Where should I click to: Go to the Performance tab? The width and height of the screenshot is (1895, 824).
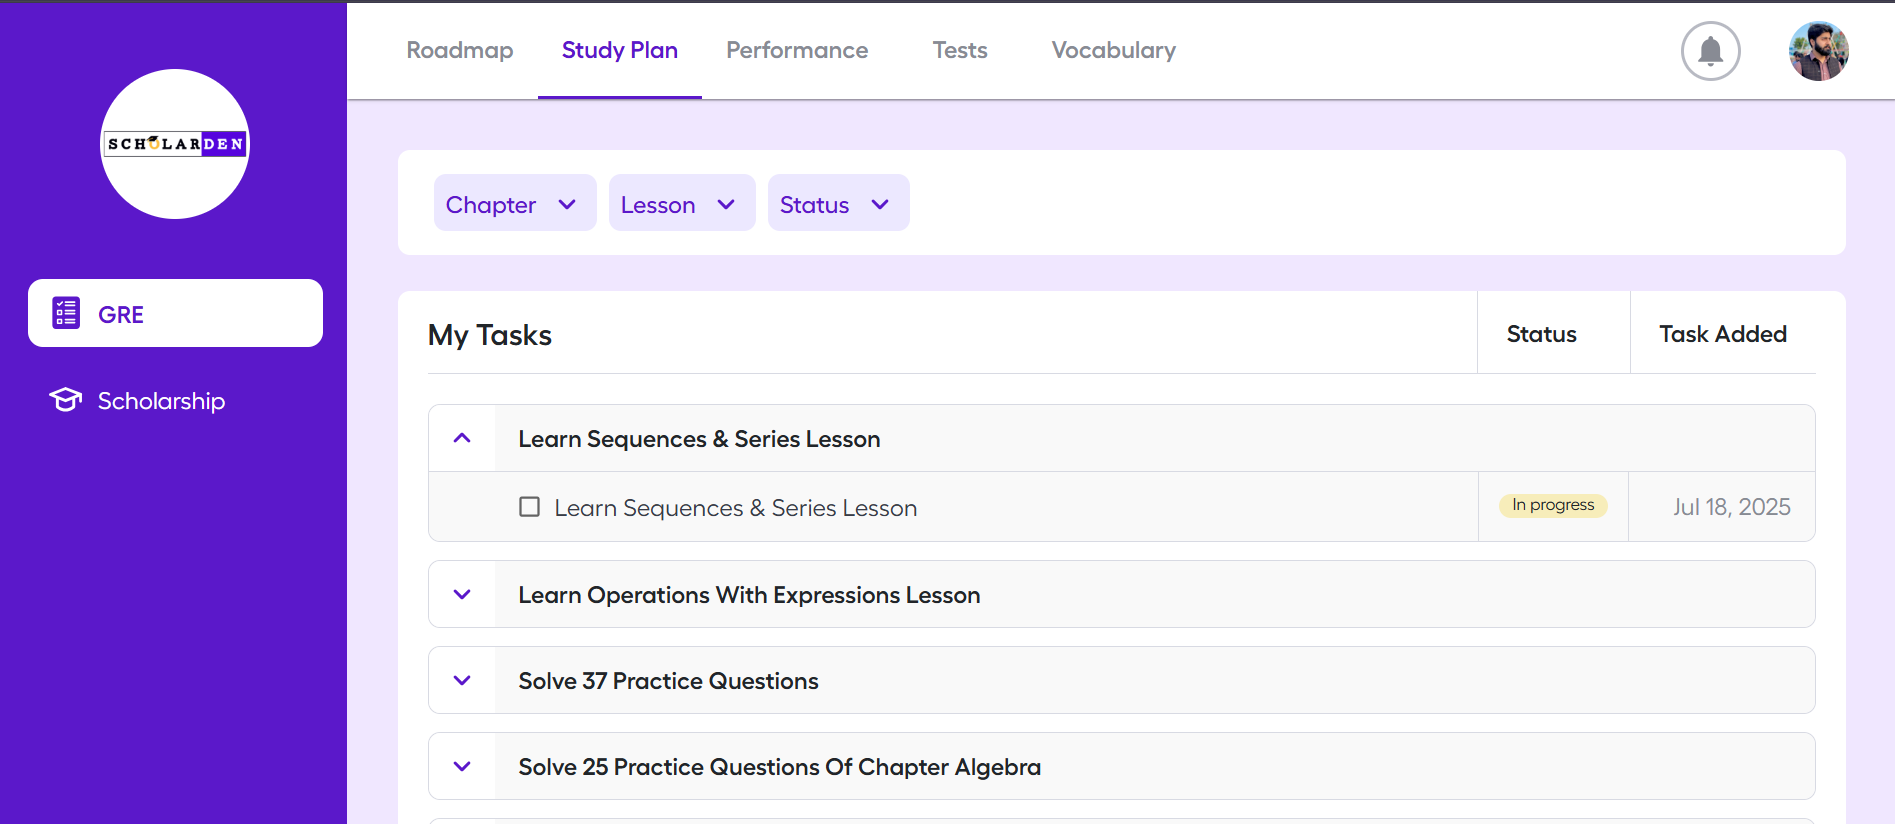click(x=797, y=50)
